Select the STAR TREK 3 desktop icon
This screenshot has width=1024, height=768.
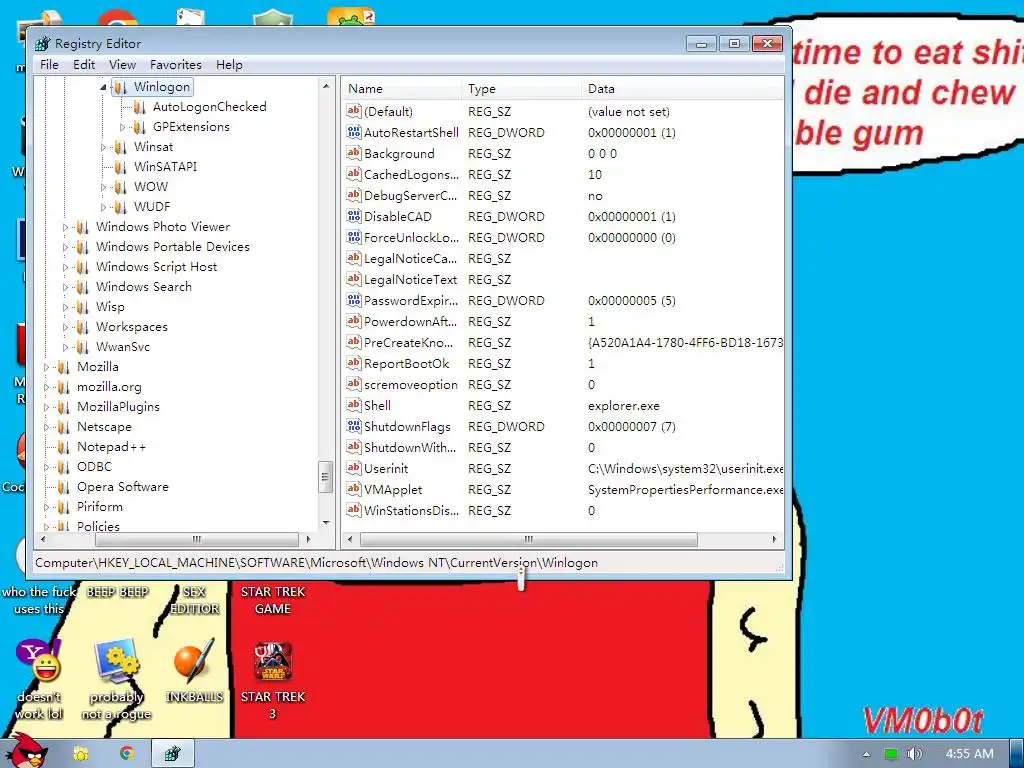tap(272, 662)
